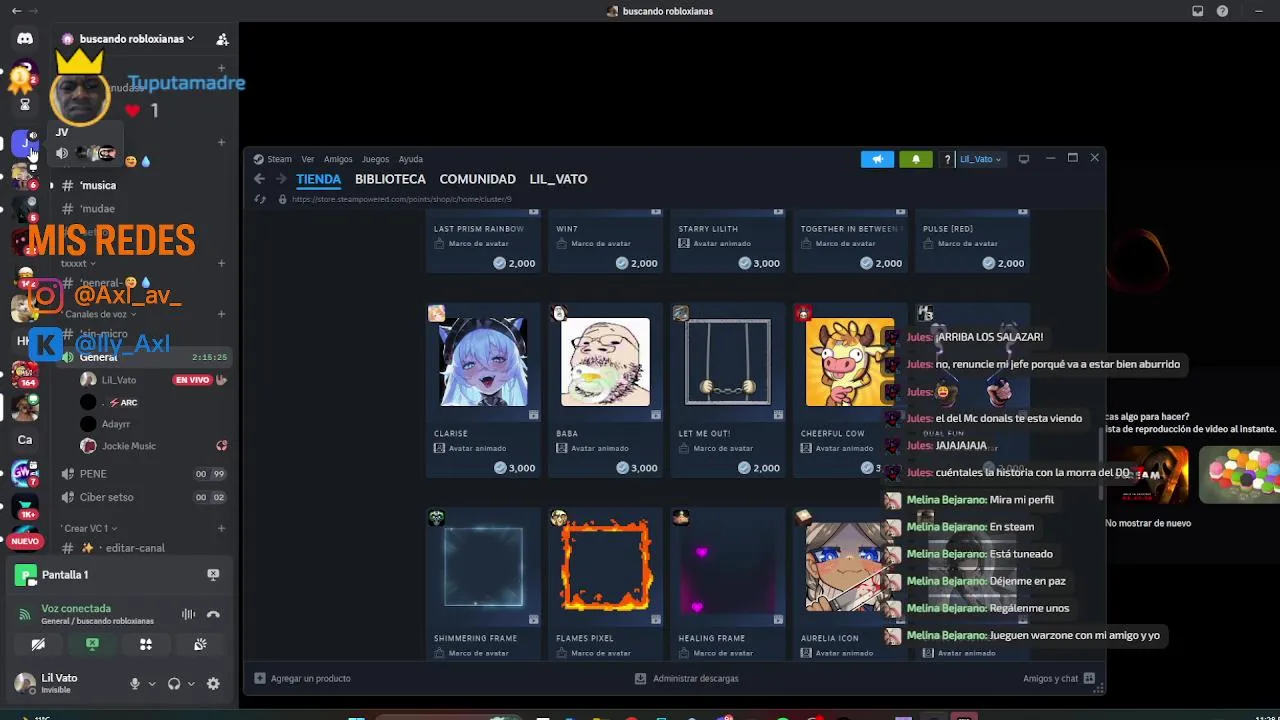Add a channel to Canales de voz
This screenshot has height=720, width=1280.
pos(221,314)
